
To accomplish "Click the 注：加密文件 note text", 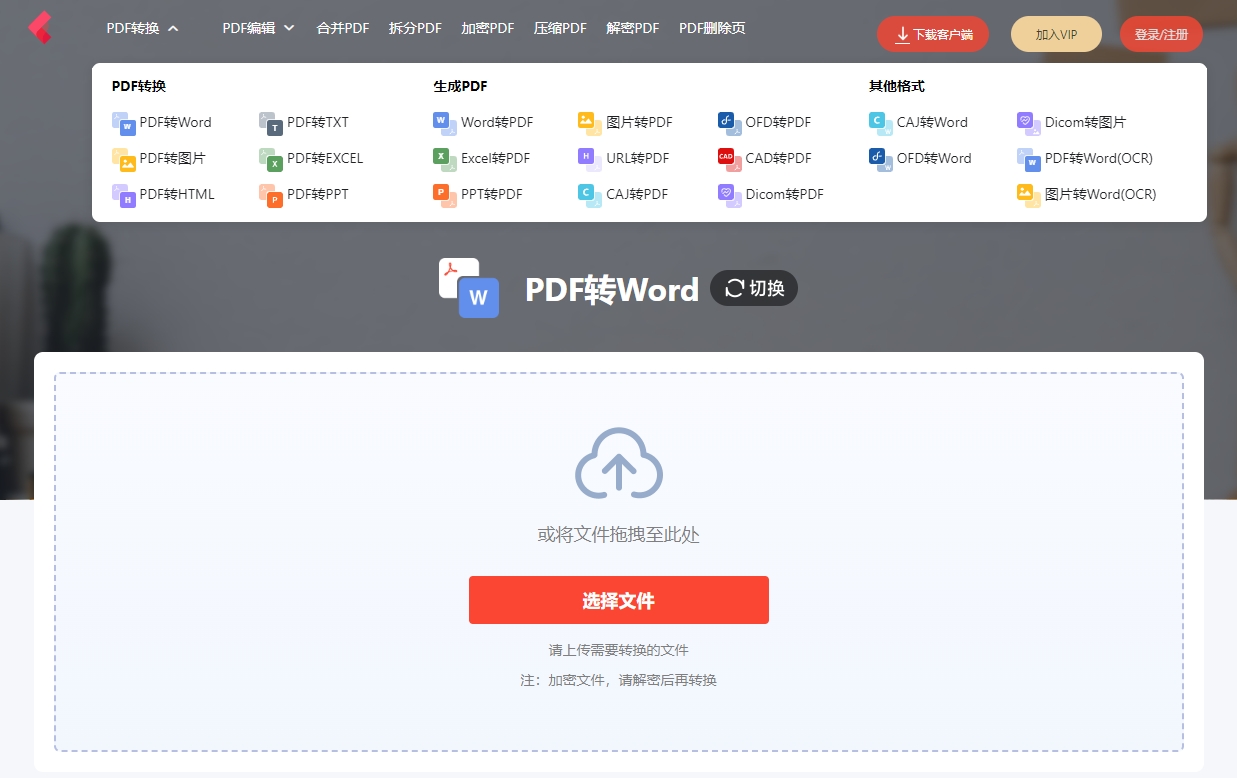I will (619, 680).
